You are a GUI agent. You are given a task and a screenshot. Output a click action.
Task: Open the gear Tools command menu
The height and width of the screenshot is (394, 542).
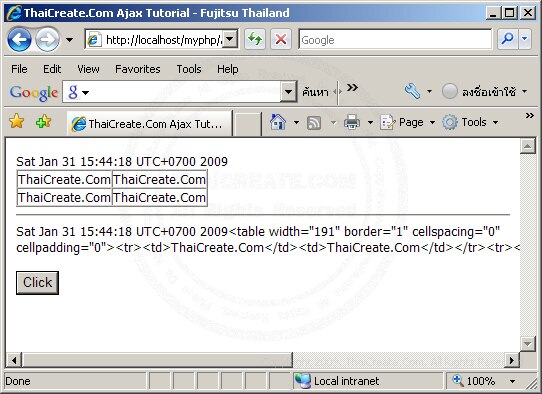point(470,122)
